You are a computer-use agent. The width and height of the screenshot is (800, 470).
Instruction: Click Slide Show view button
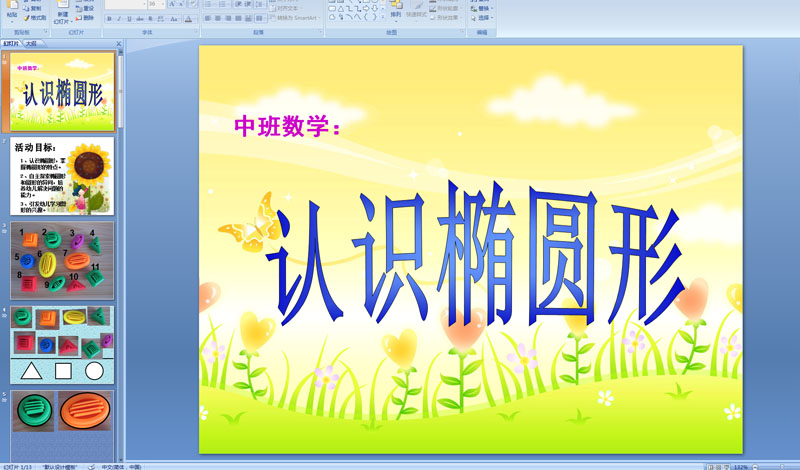pyautogui.click(x=727, y=467)
